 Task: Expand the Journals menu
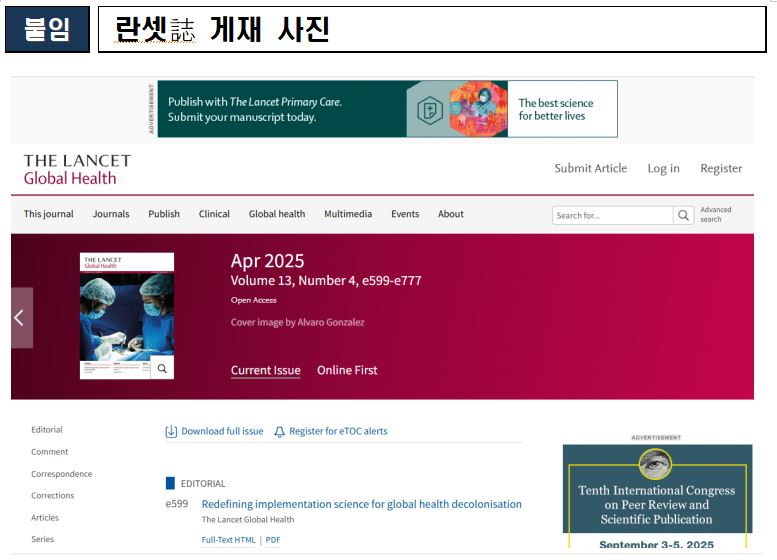click(111, 214)
